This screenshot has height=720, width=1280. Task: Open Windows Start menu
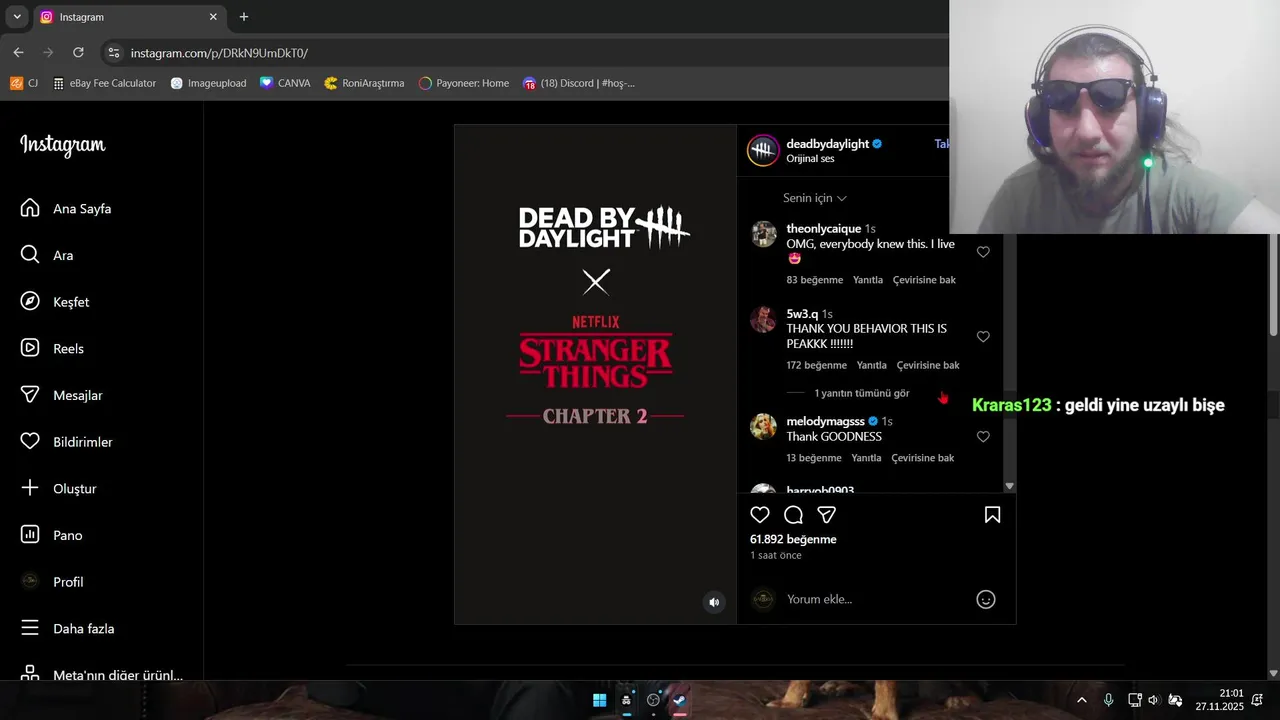599,700
